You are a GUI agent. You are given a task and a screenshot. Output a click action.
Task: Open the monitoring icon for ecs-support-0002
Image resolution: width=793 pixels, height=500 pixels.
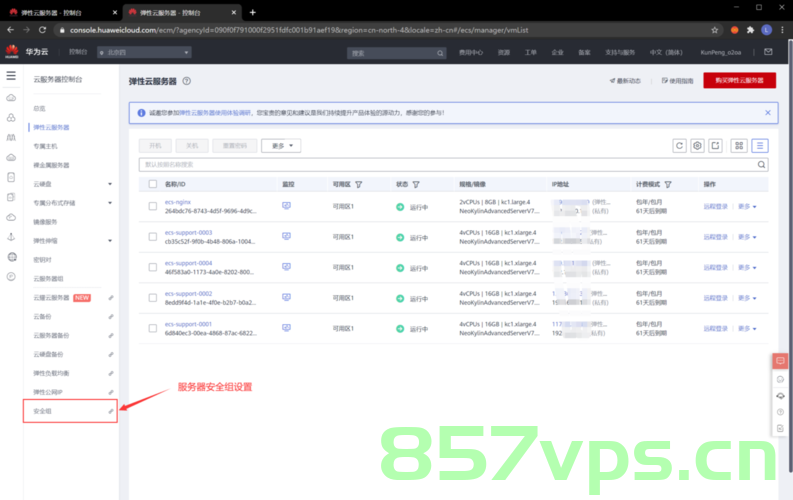[286, 297]
